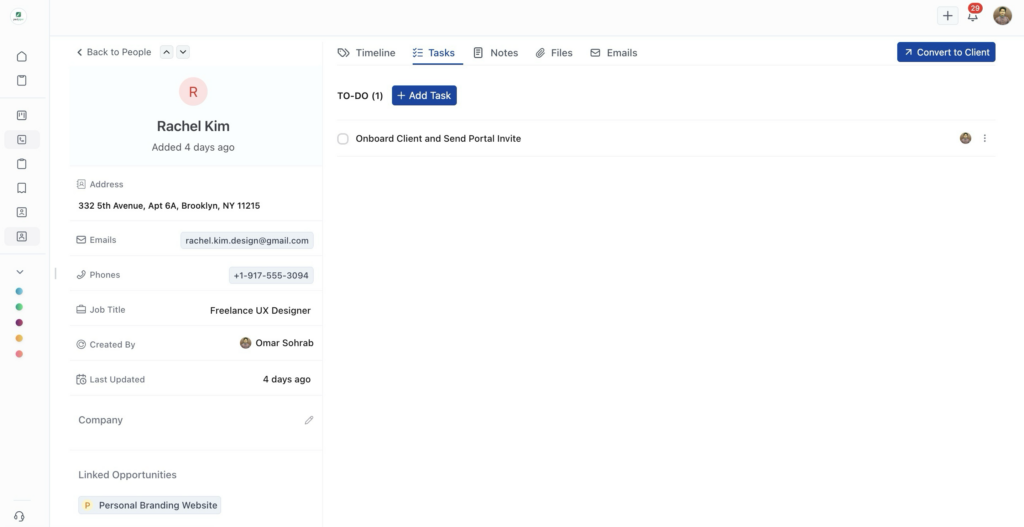Open the bookmark icon in sidebar
This screenshot has height=527, width=1024.
(22, 188)
